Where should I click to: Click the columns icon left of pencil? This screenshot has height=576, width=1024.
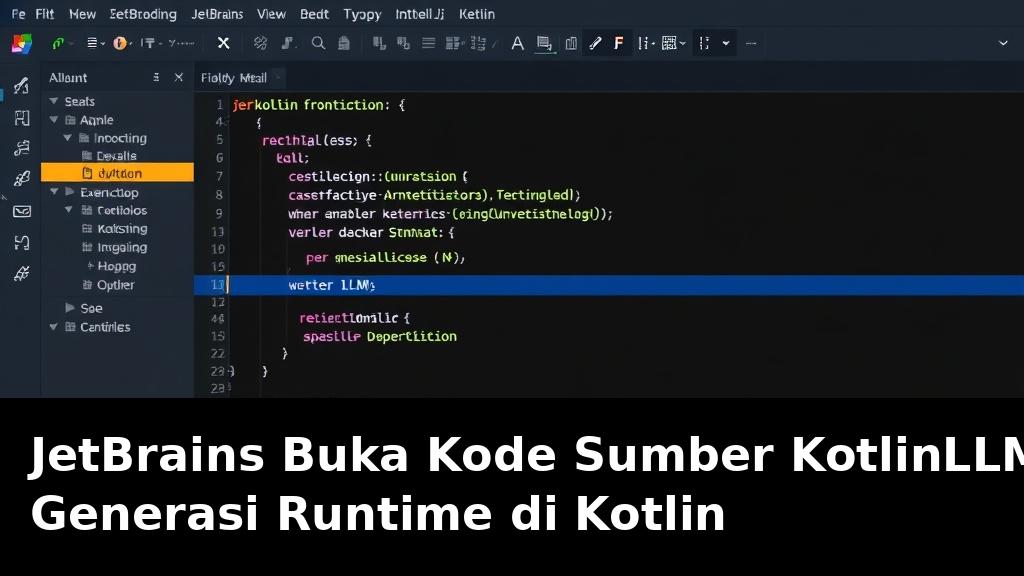(571, 43)
